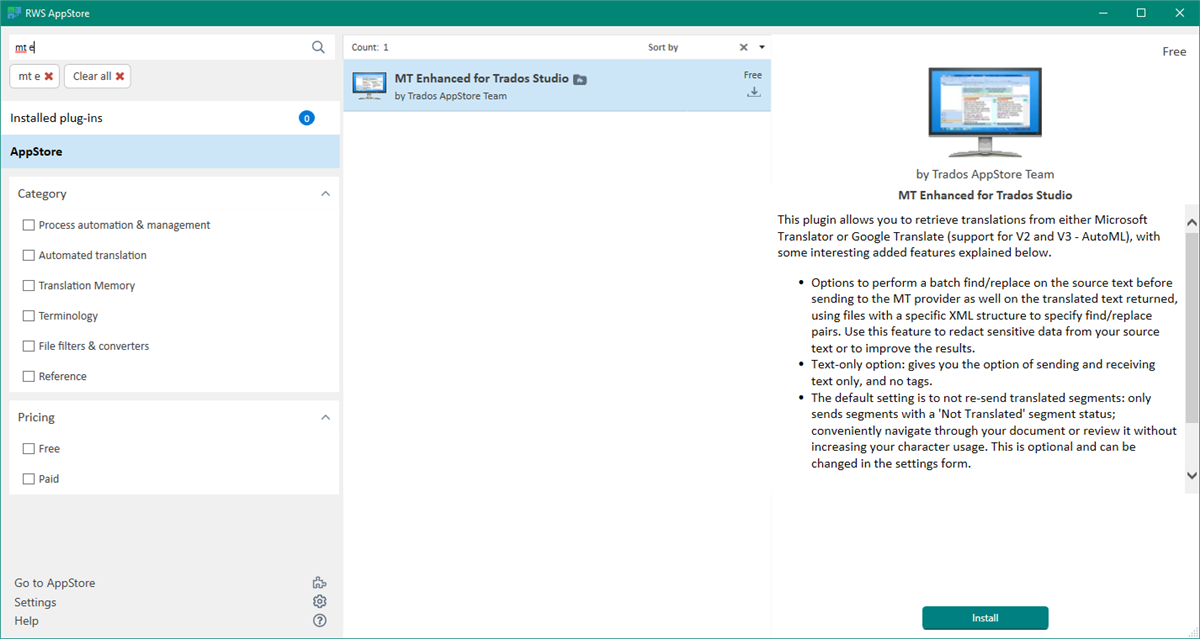Tick the Free pricing checkbox
The width and height of the screenshot is (1200, 639).
(x=29, y=449)
